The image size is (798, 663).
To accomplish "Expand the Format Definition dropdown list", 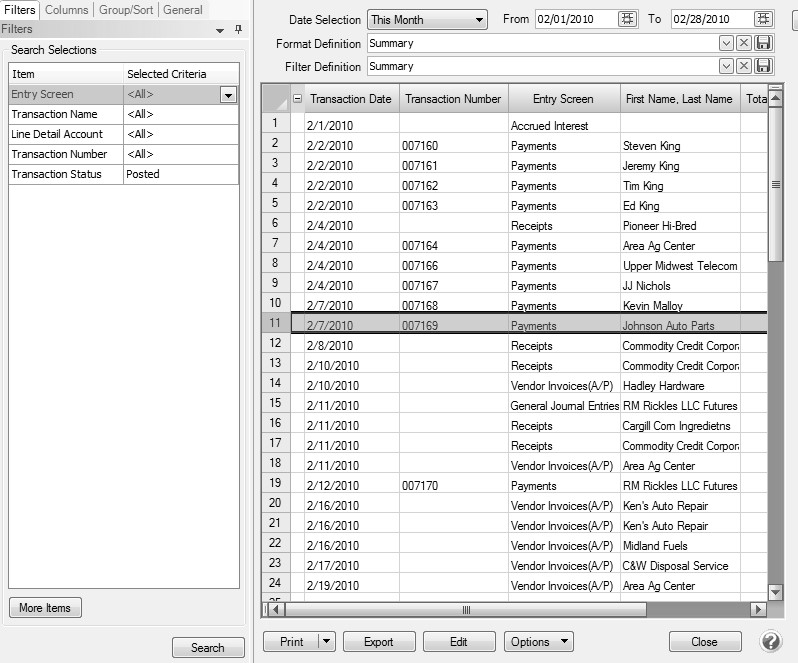I will pyautogui.click(x=727, y=43).
